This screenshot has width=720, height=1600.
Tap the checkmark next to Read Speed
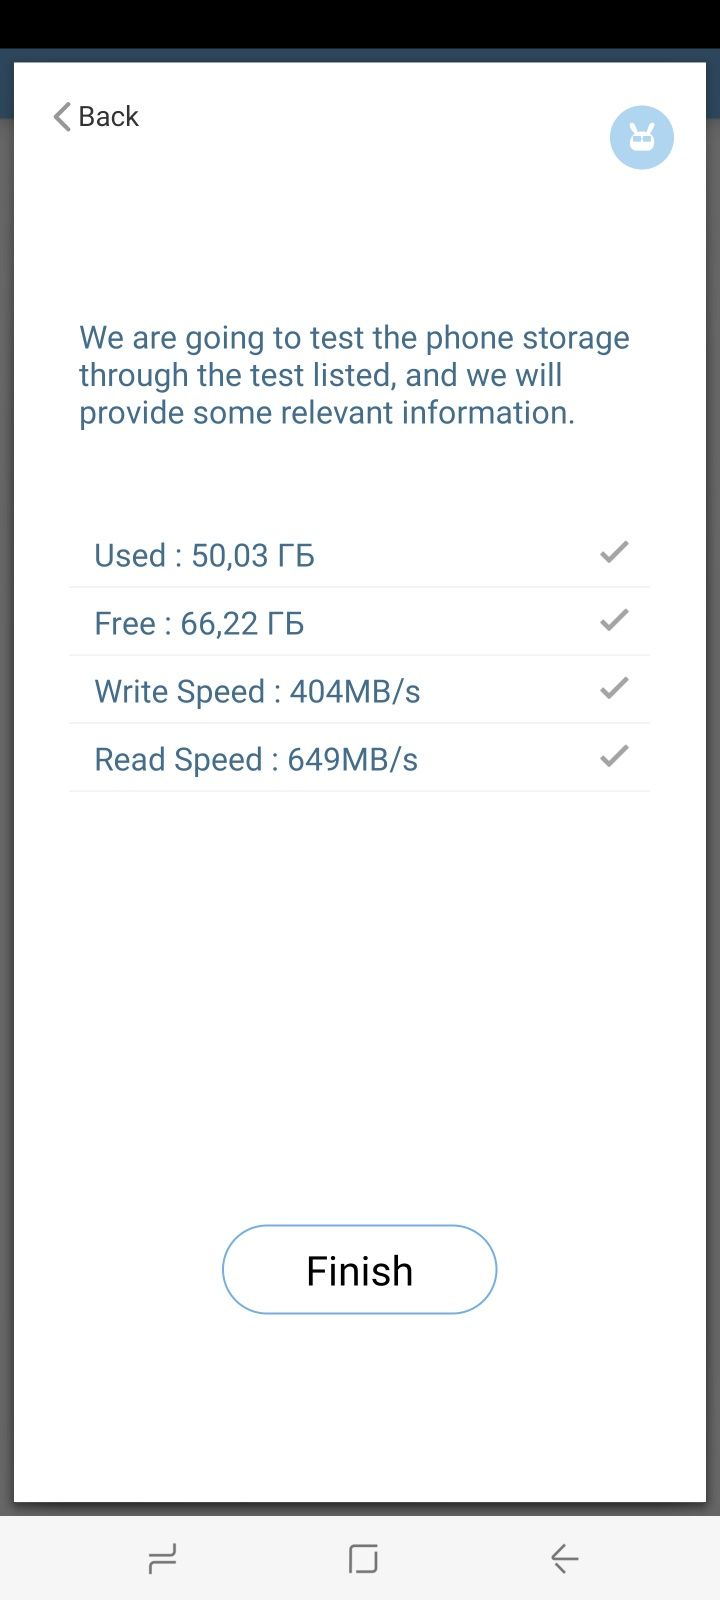coord(614,756)
